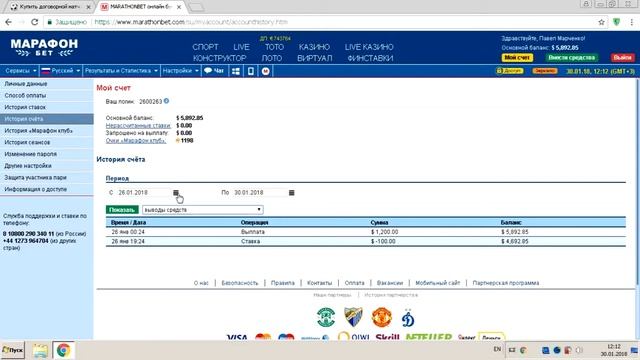Expand the Настройки dropdown
This screenshot has width=640, height=360.
[x=180, y=71]
